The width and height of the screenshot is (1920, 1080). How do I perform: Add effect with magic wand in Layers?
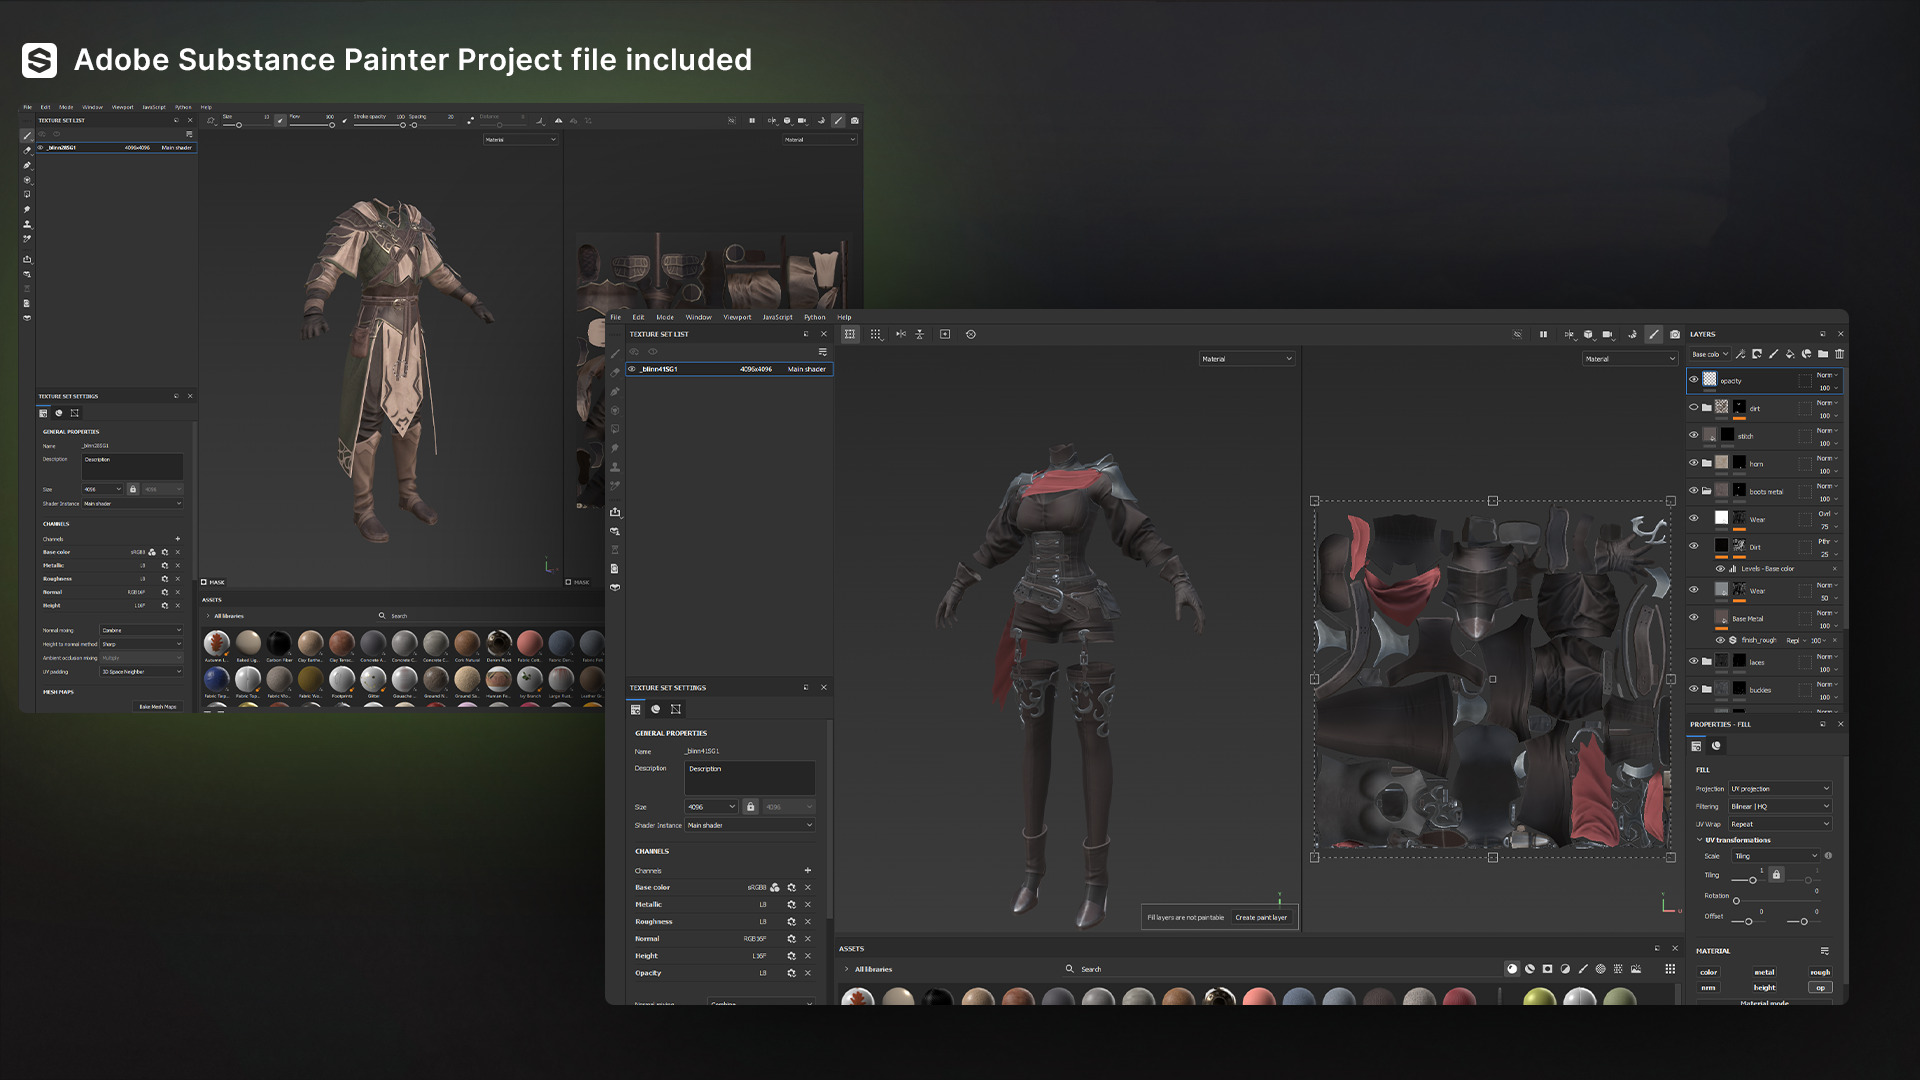coord(1741,354)
